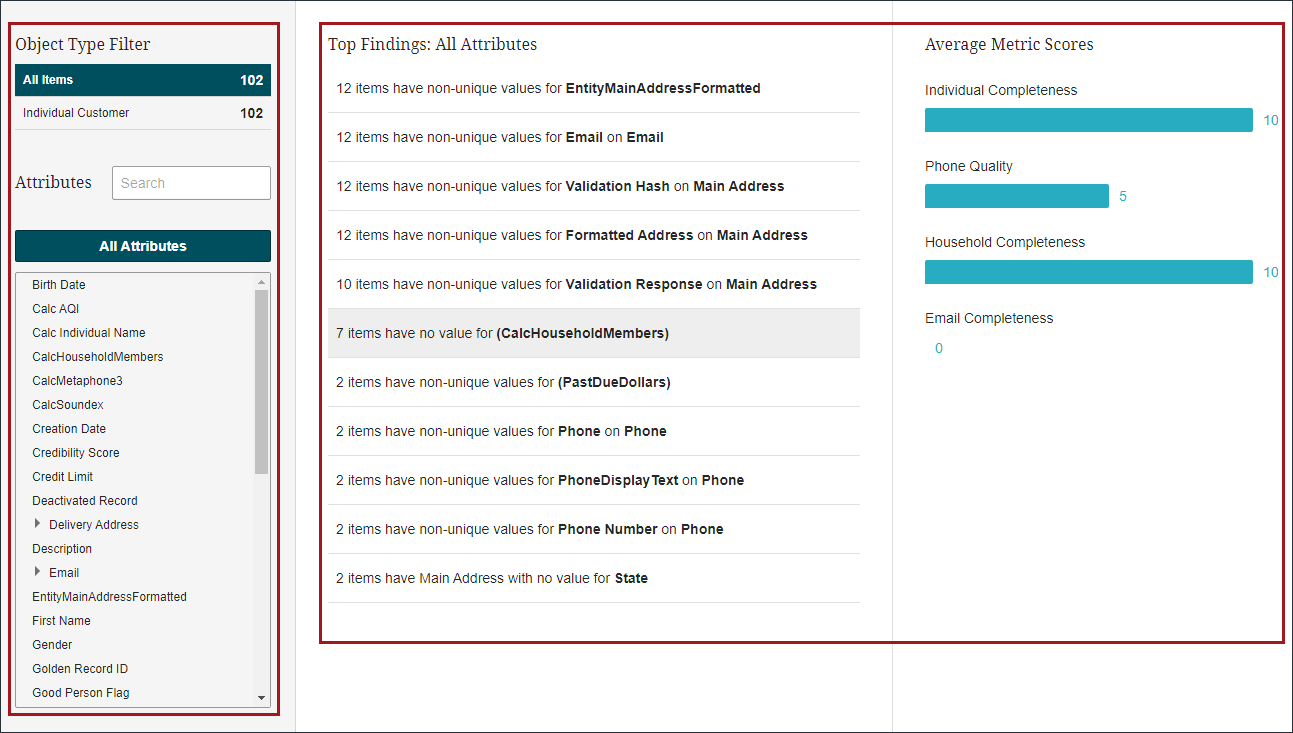The image size is (1293, 733).
Task: Click the Individual Completeness score bar
Action: coord(1088,120)
